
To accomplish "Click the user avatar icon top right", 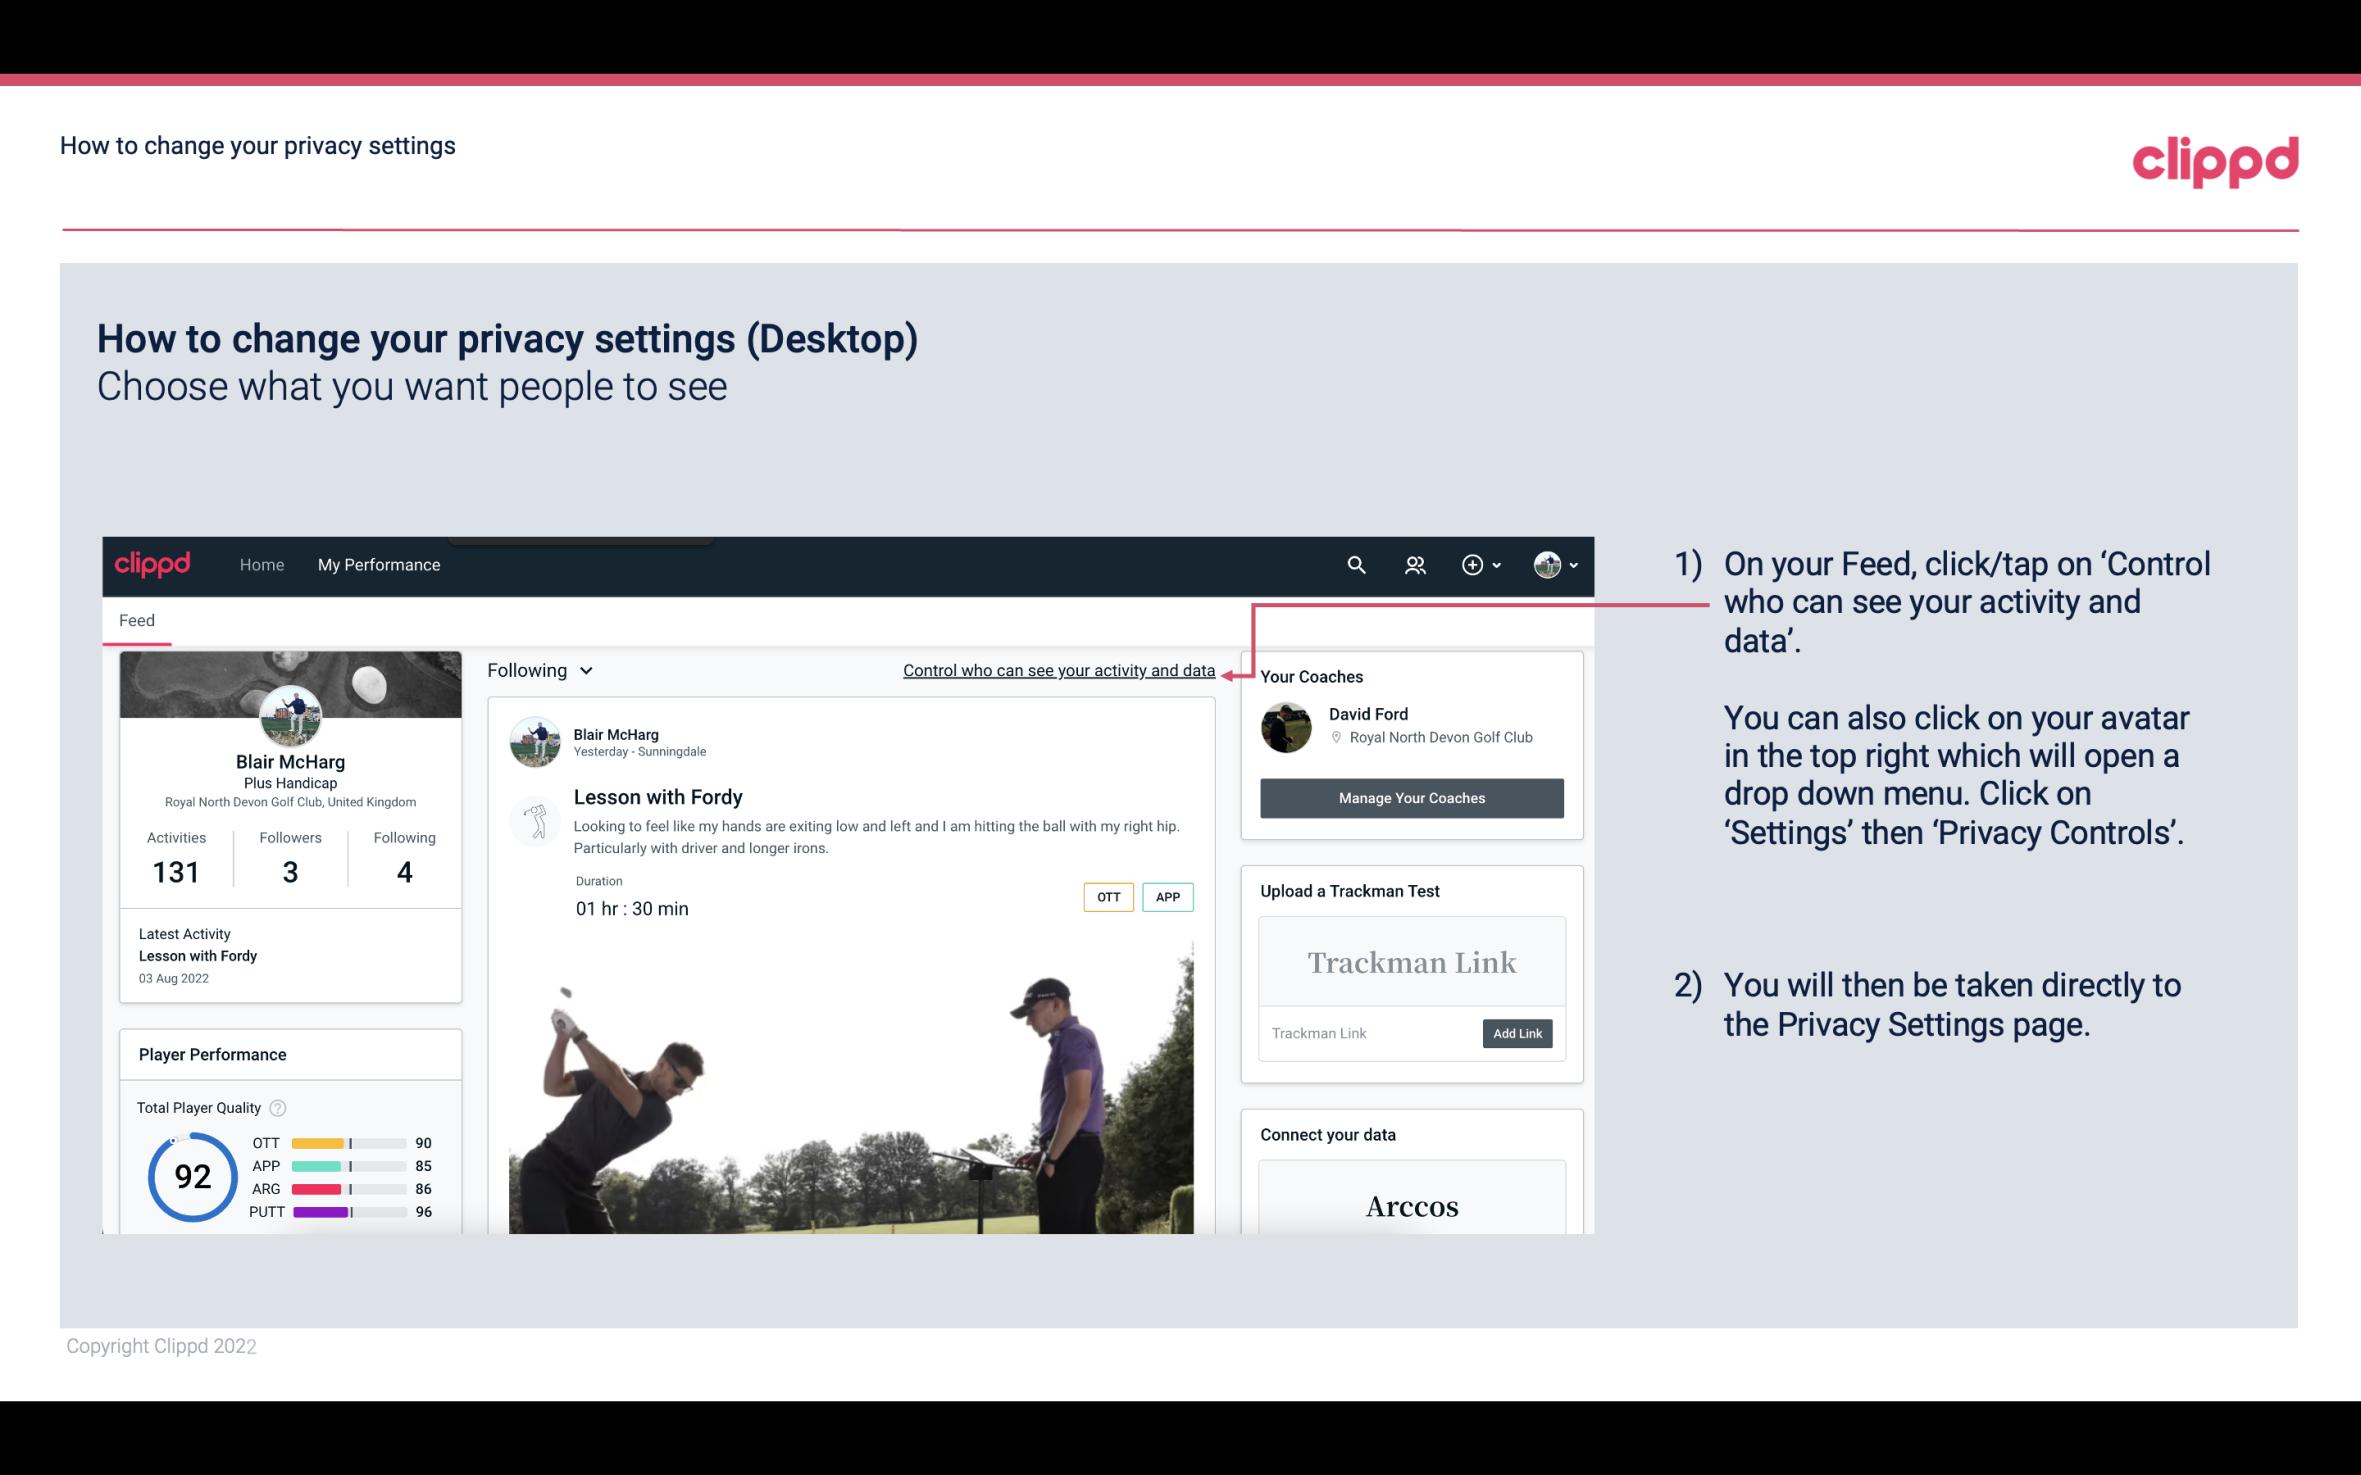I will [x=1547, y=564].
